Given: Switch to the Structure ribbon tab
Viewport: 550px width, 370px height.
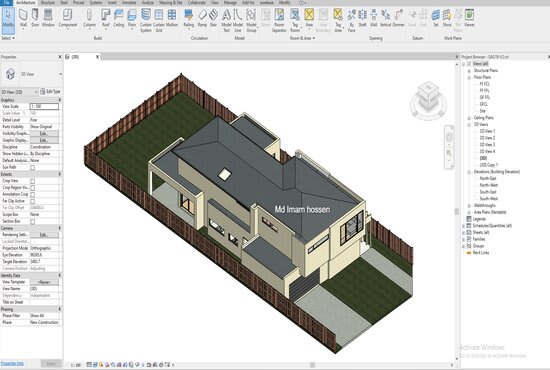Looking at the screenshot, I should (x=48, y=2).
